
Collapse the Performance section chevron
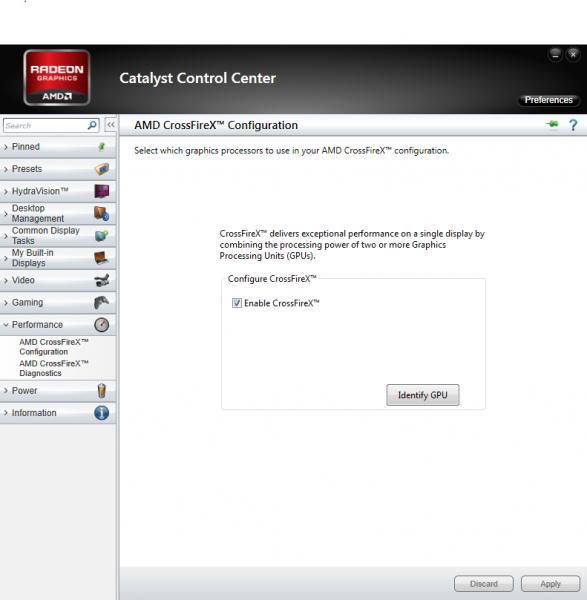[6, 325]
